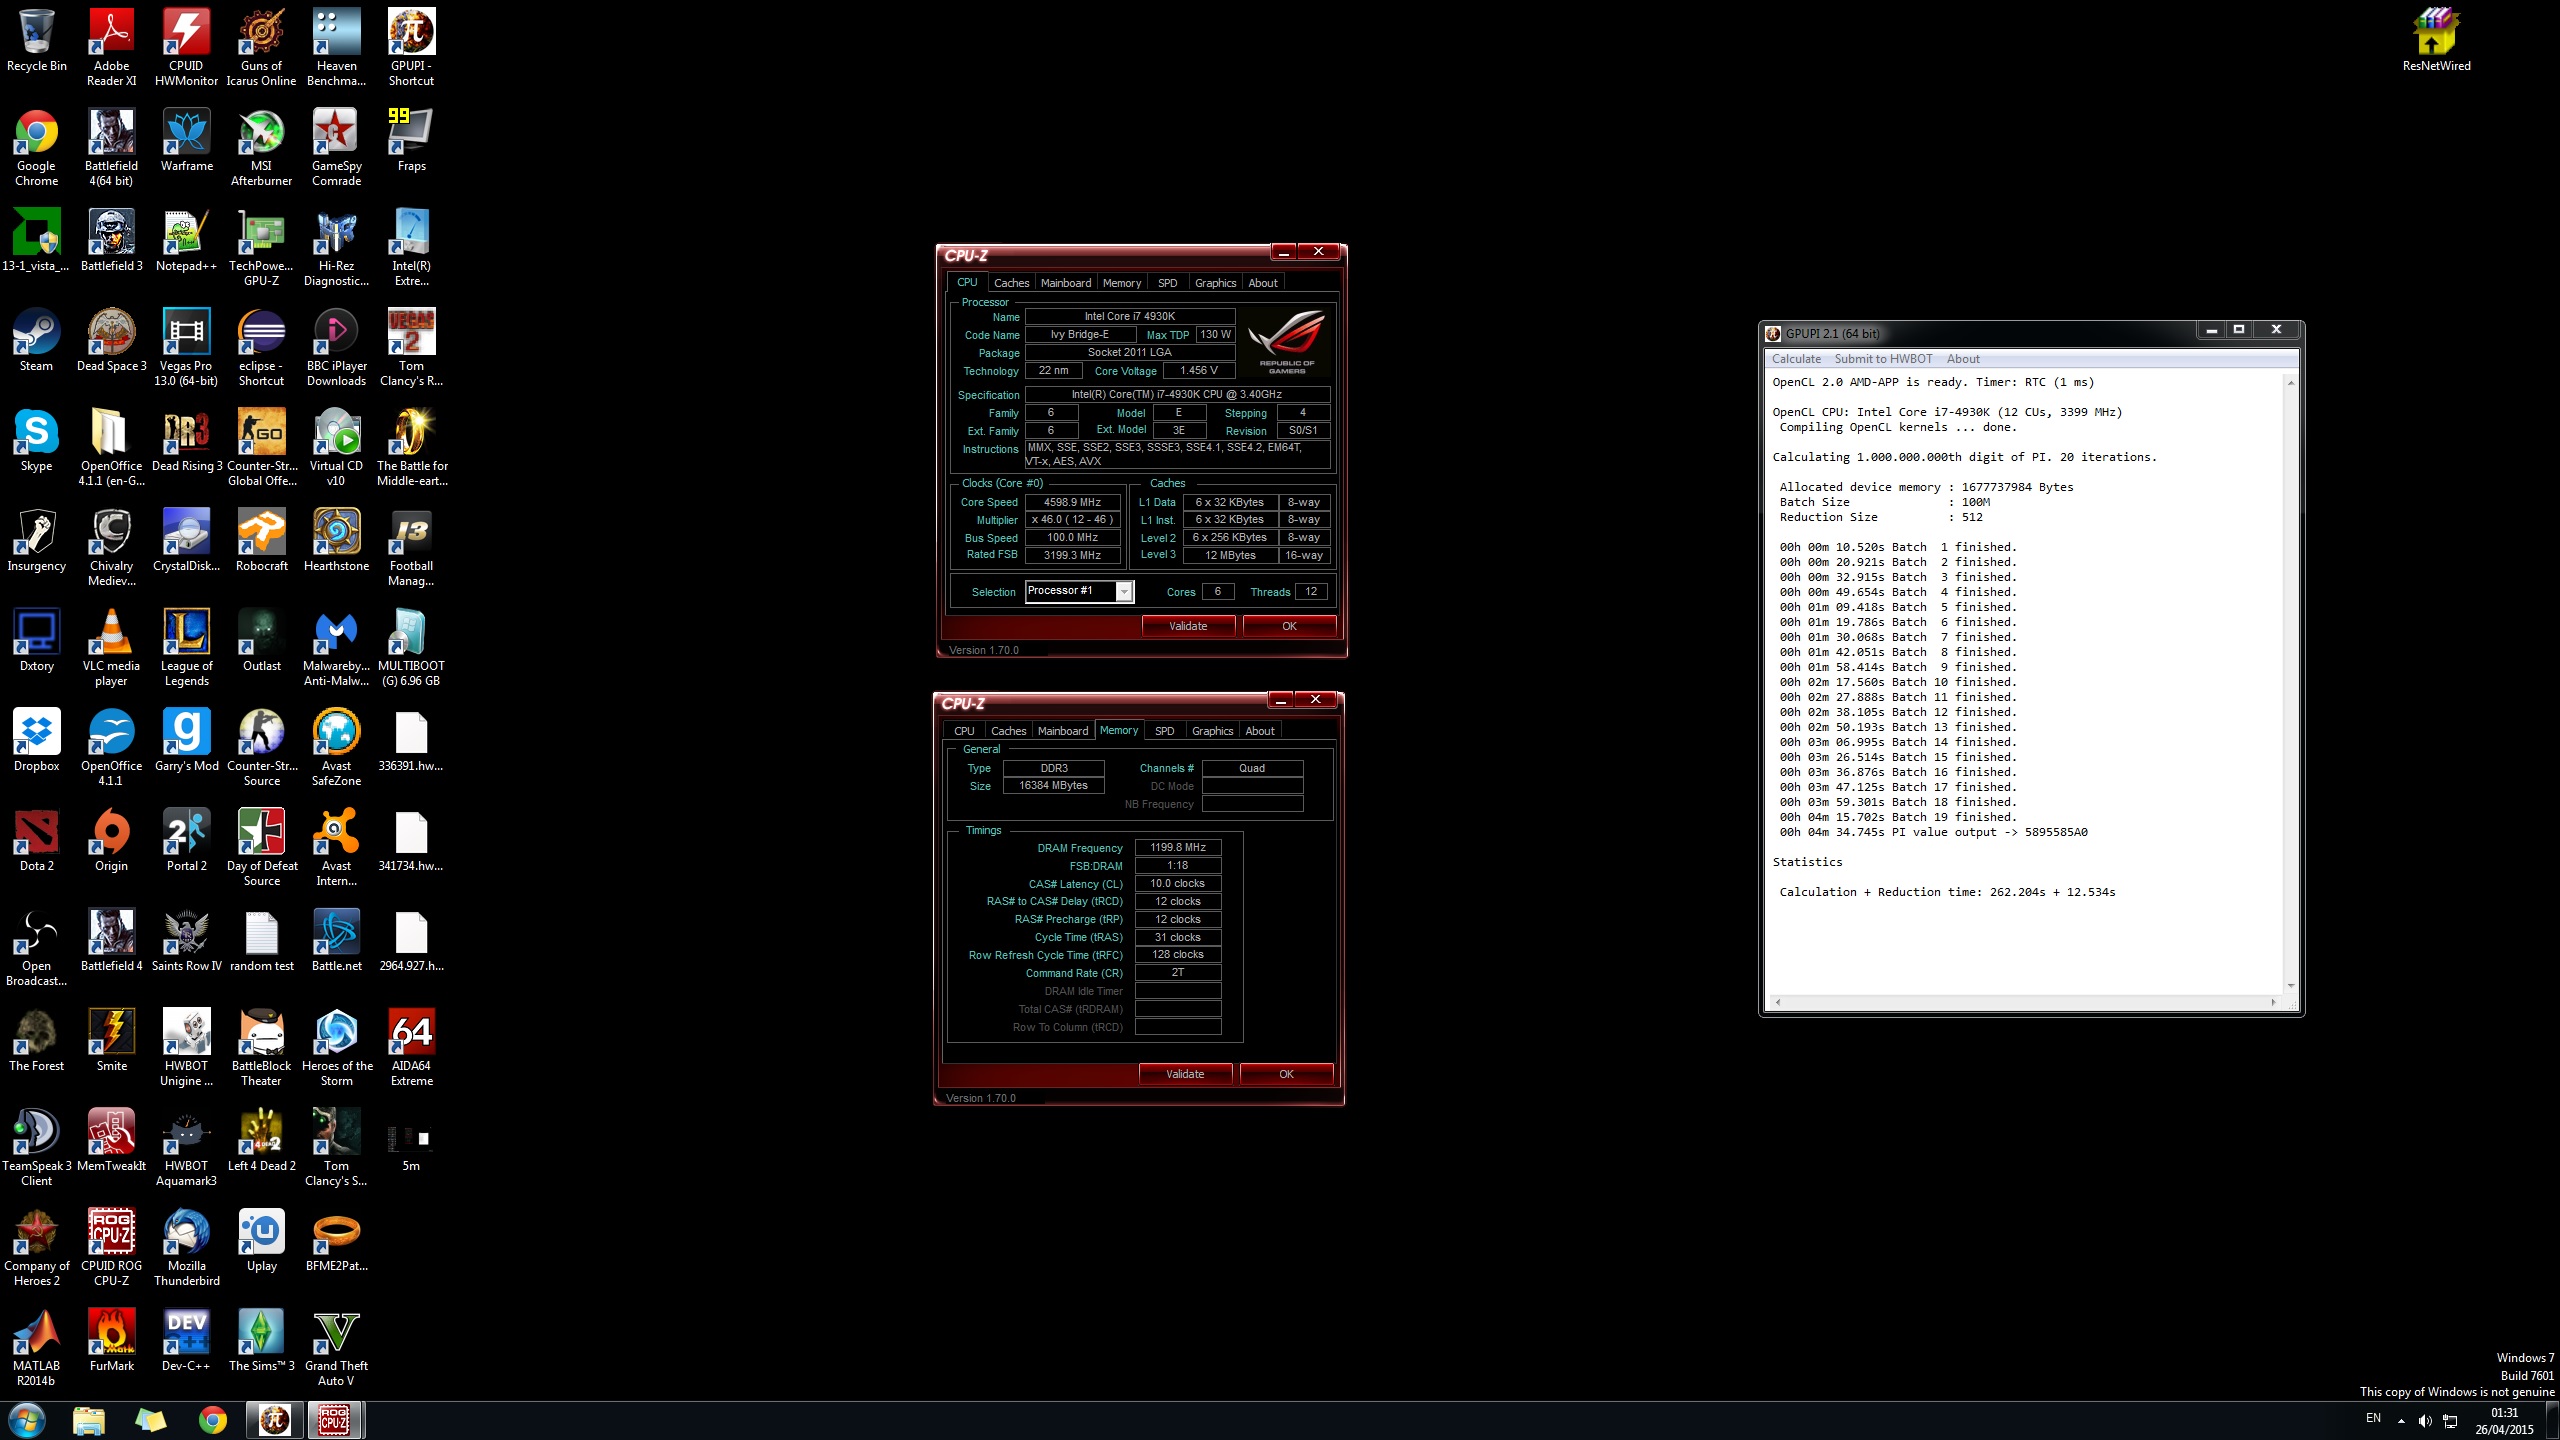Switch to CPU-Z taskbar button
Screen dimensions: 2560x1440
point(335,1420)
